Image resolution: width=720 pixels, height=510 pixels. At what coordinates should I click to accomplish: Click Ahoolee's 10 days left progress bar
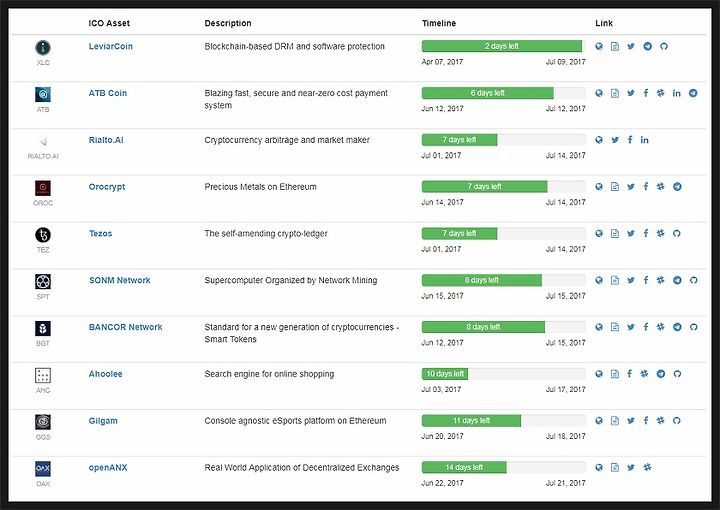pos(504,374)
